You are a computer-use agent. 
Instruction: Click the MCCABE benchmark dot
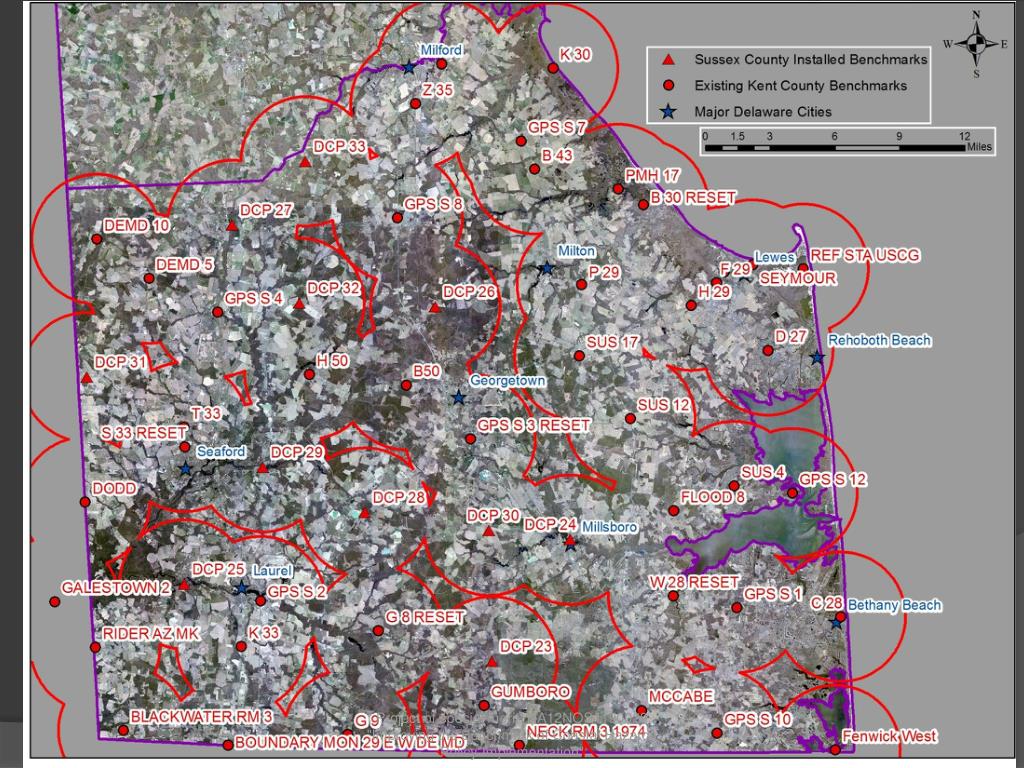641,711
